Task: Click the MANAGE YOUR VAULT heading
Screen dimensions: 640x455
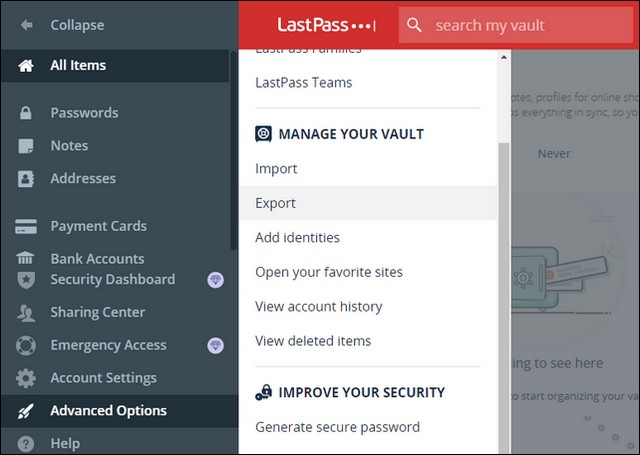Action: pyautogui.click(x=351, y=134)
